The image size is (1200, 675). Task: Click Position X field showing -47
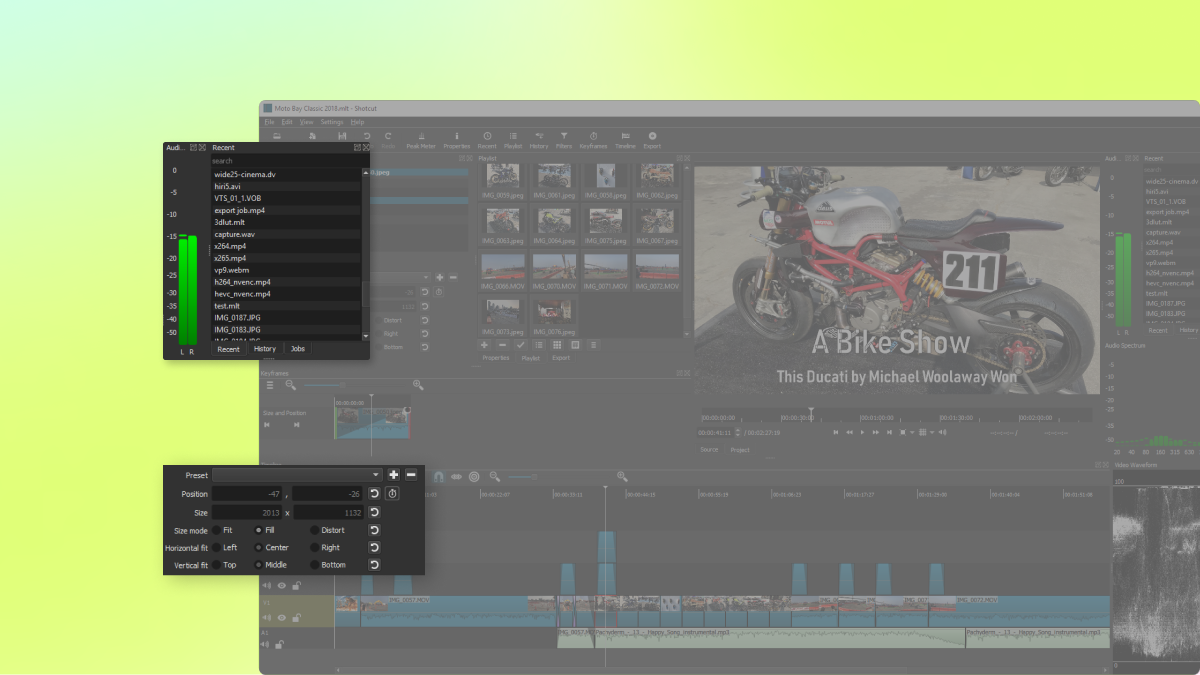pos(247,494)
